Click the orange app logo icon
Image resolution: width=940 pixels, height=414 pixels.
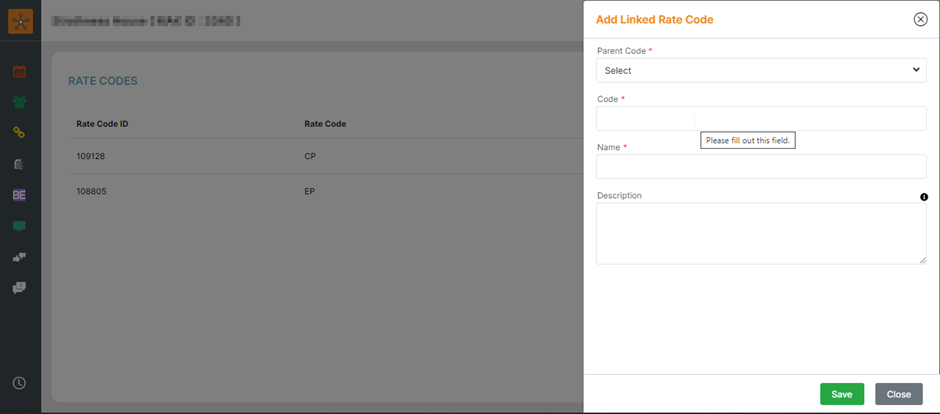(x=20, y=20)
